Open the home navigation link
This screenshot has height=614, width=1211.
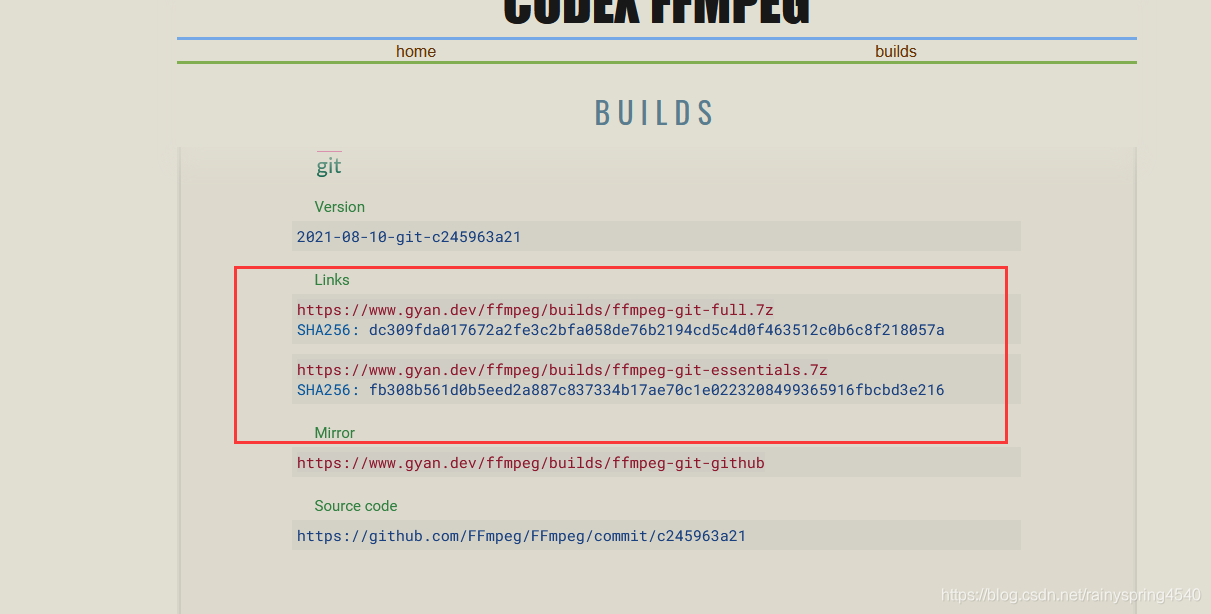[416, 51]
